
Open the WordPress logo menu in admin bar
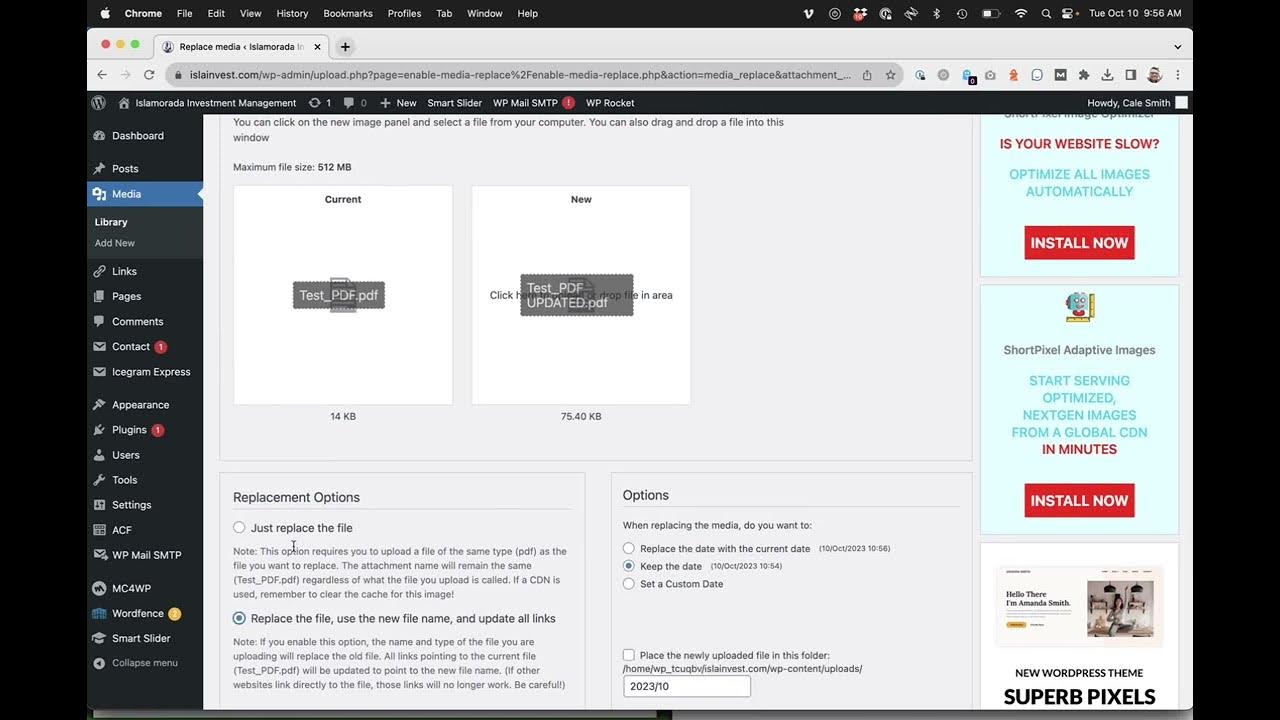(x=98, y=102)
